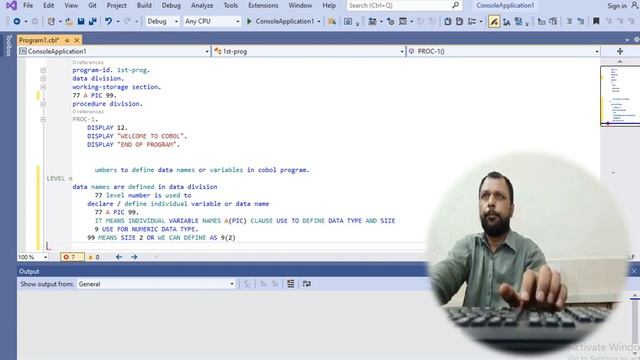Open the PROC-1() member navigation dropdown

pyautogui.click(x=504, y=51)
